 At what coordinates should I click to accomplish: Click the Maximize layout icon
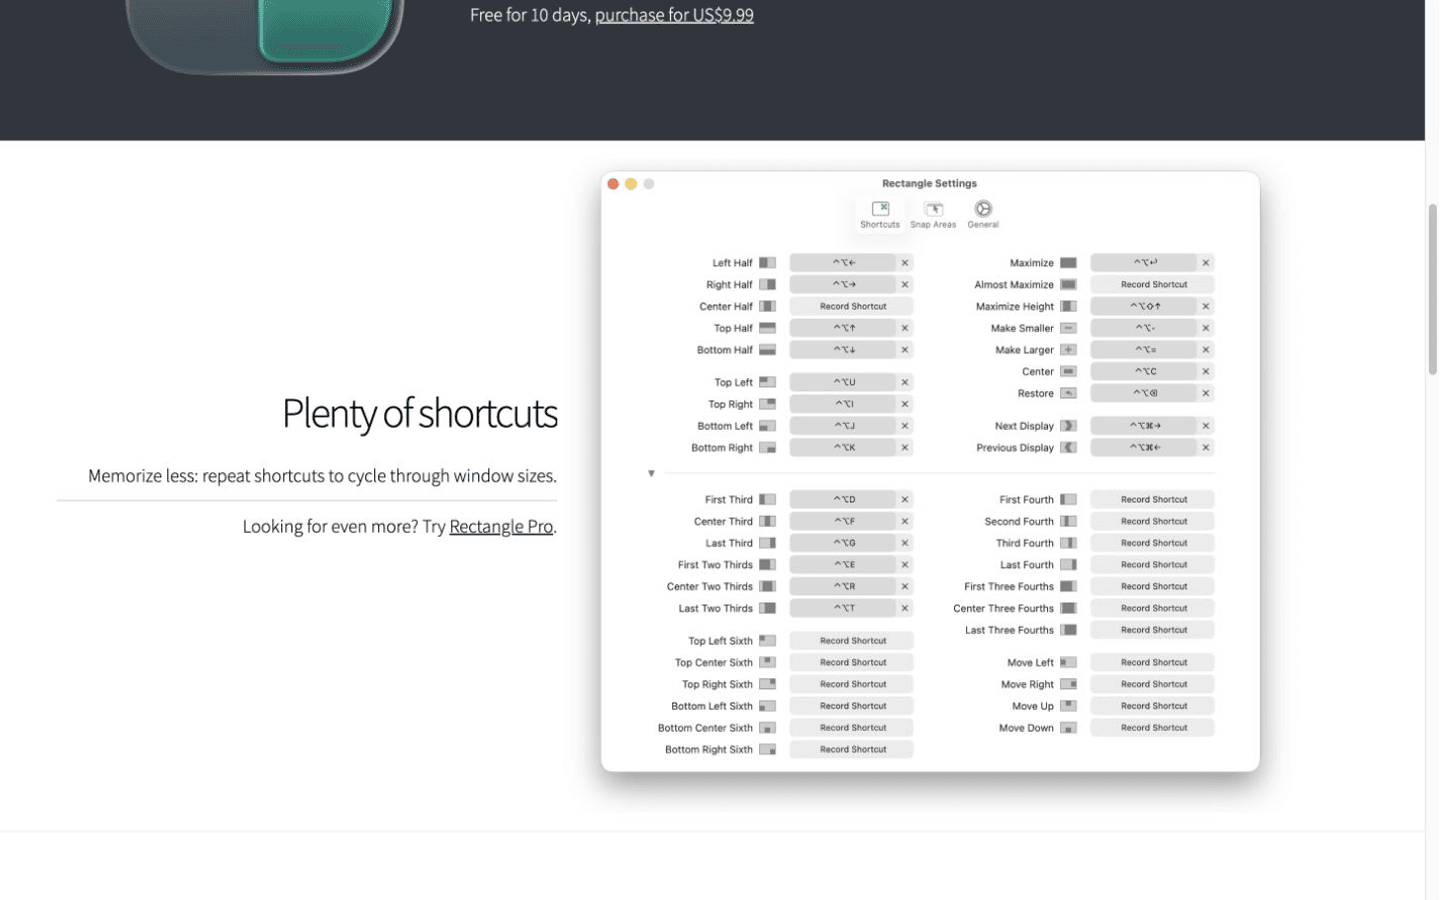click(1068, 263)
